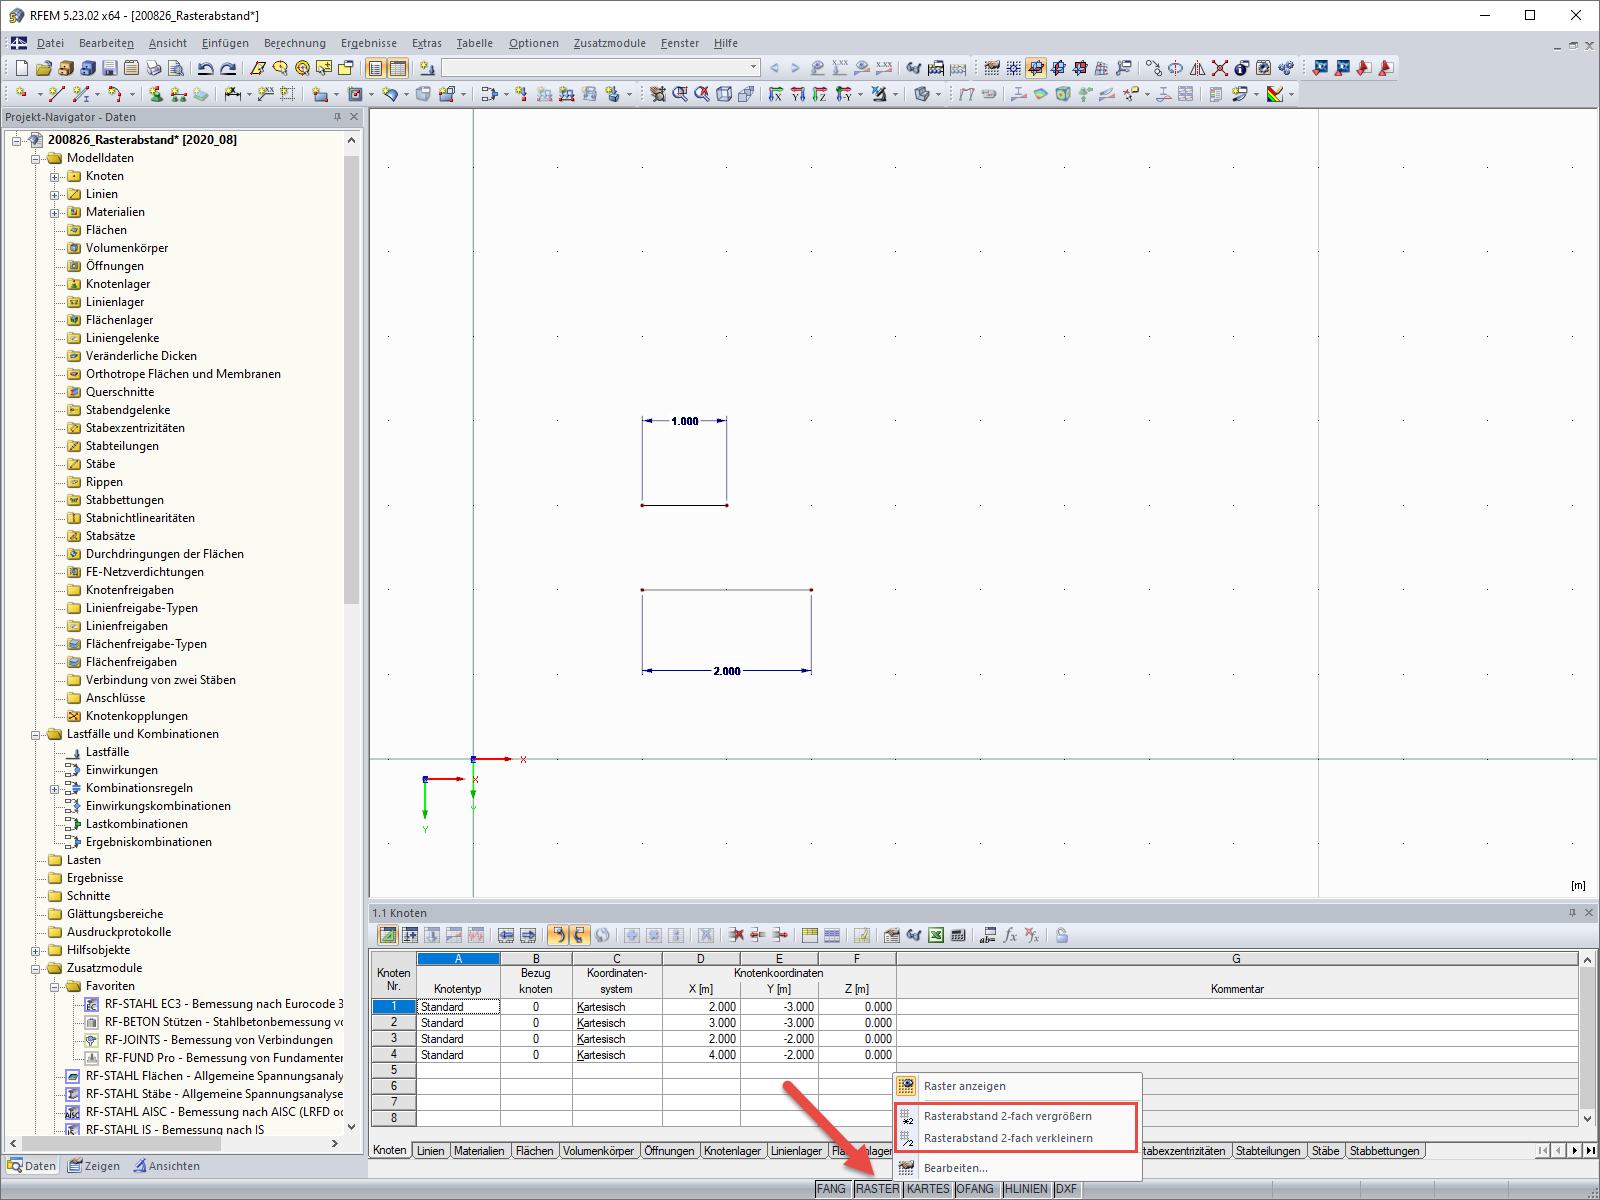Image resolution: width=1600 pixels, height=1200 pixels.
Task: Open a model file via folder icon
Action: (43, 68)
